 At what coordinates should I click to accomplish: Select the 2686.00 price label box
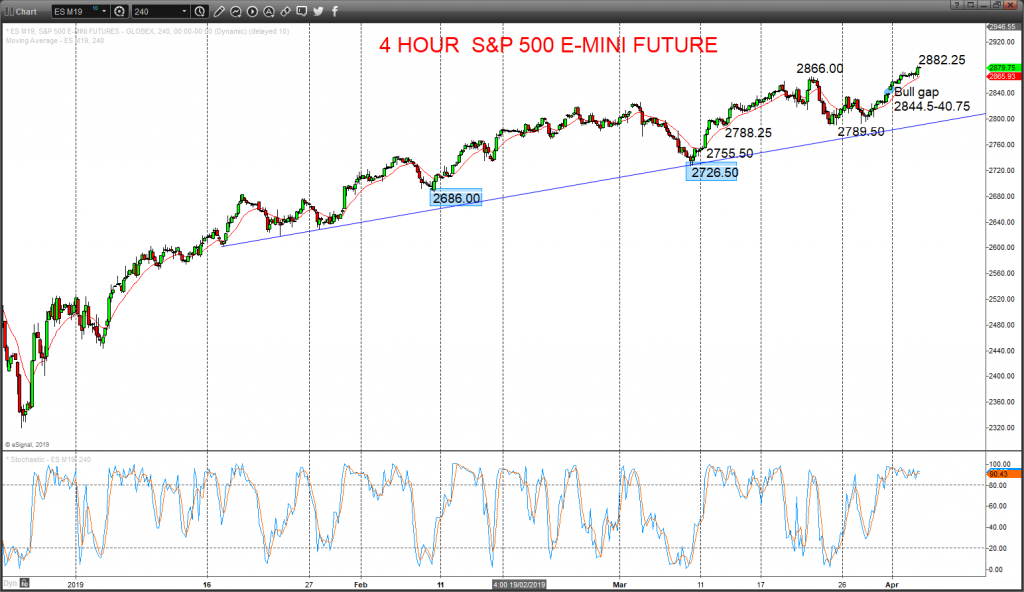coord(456,198)
